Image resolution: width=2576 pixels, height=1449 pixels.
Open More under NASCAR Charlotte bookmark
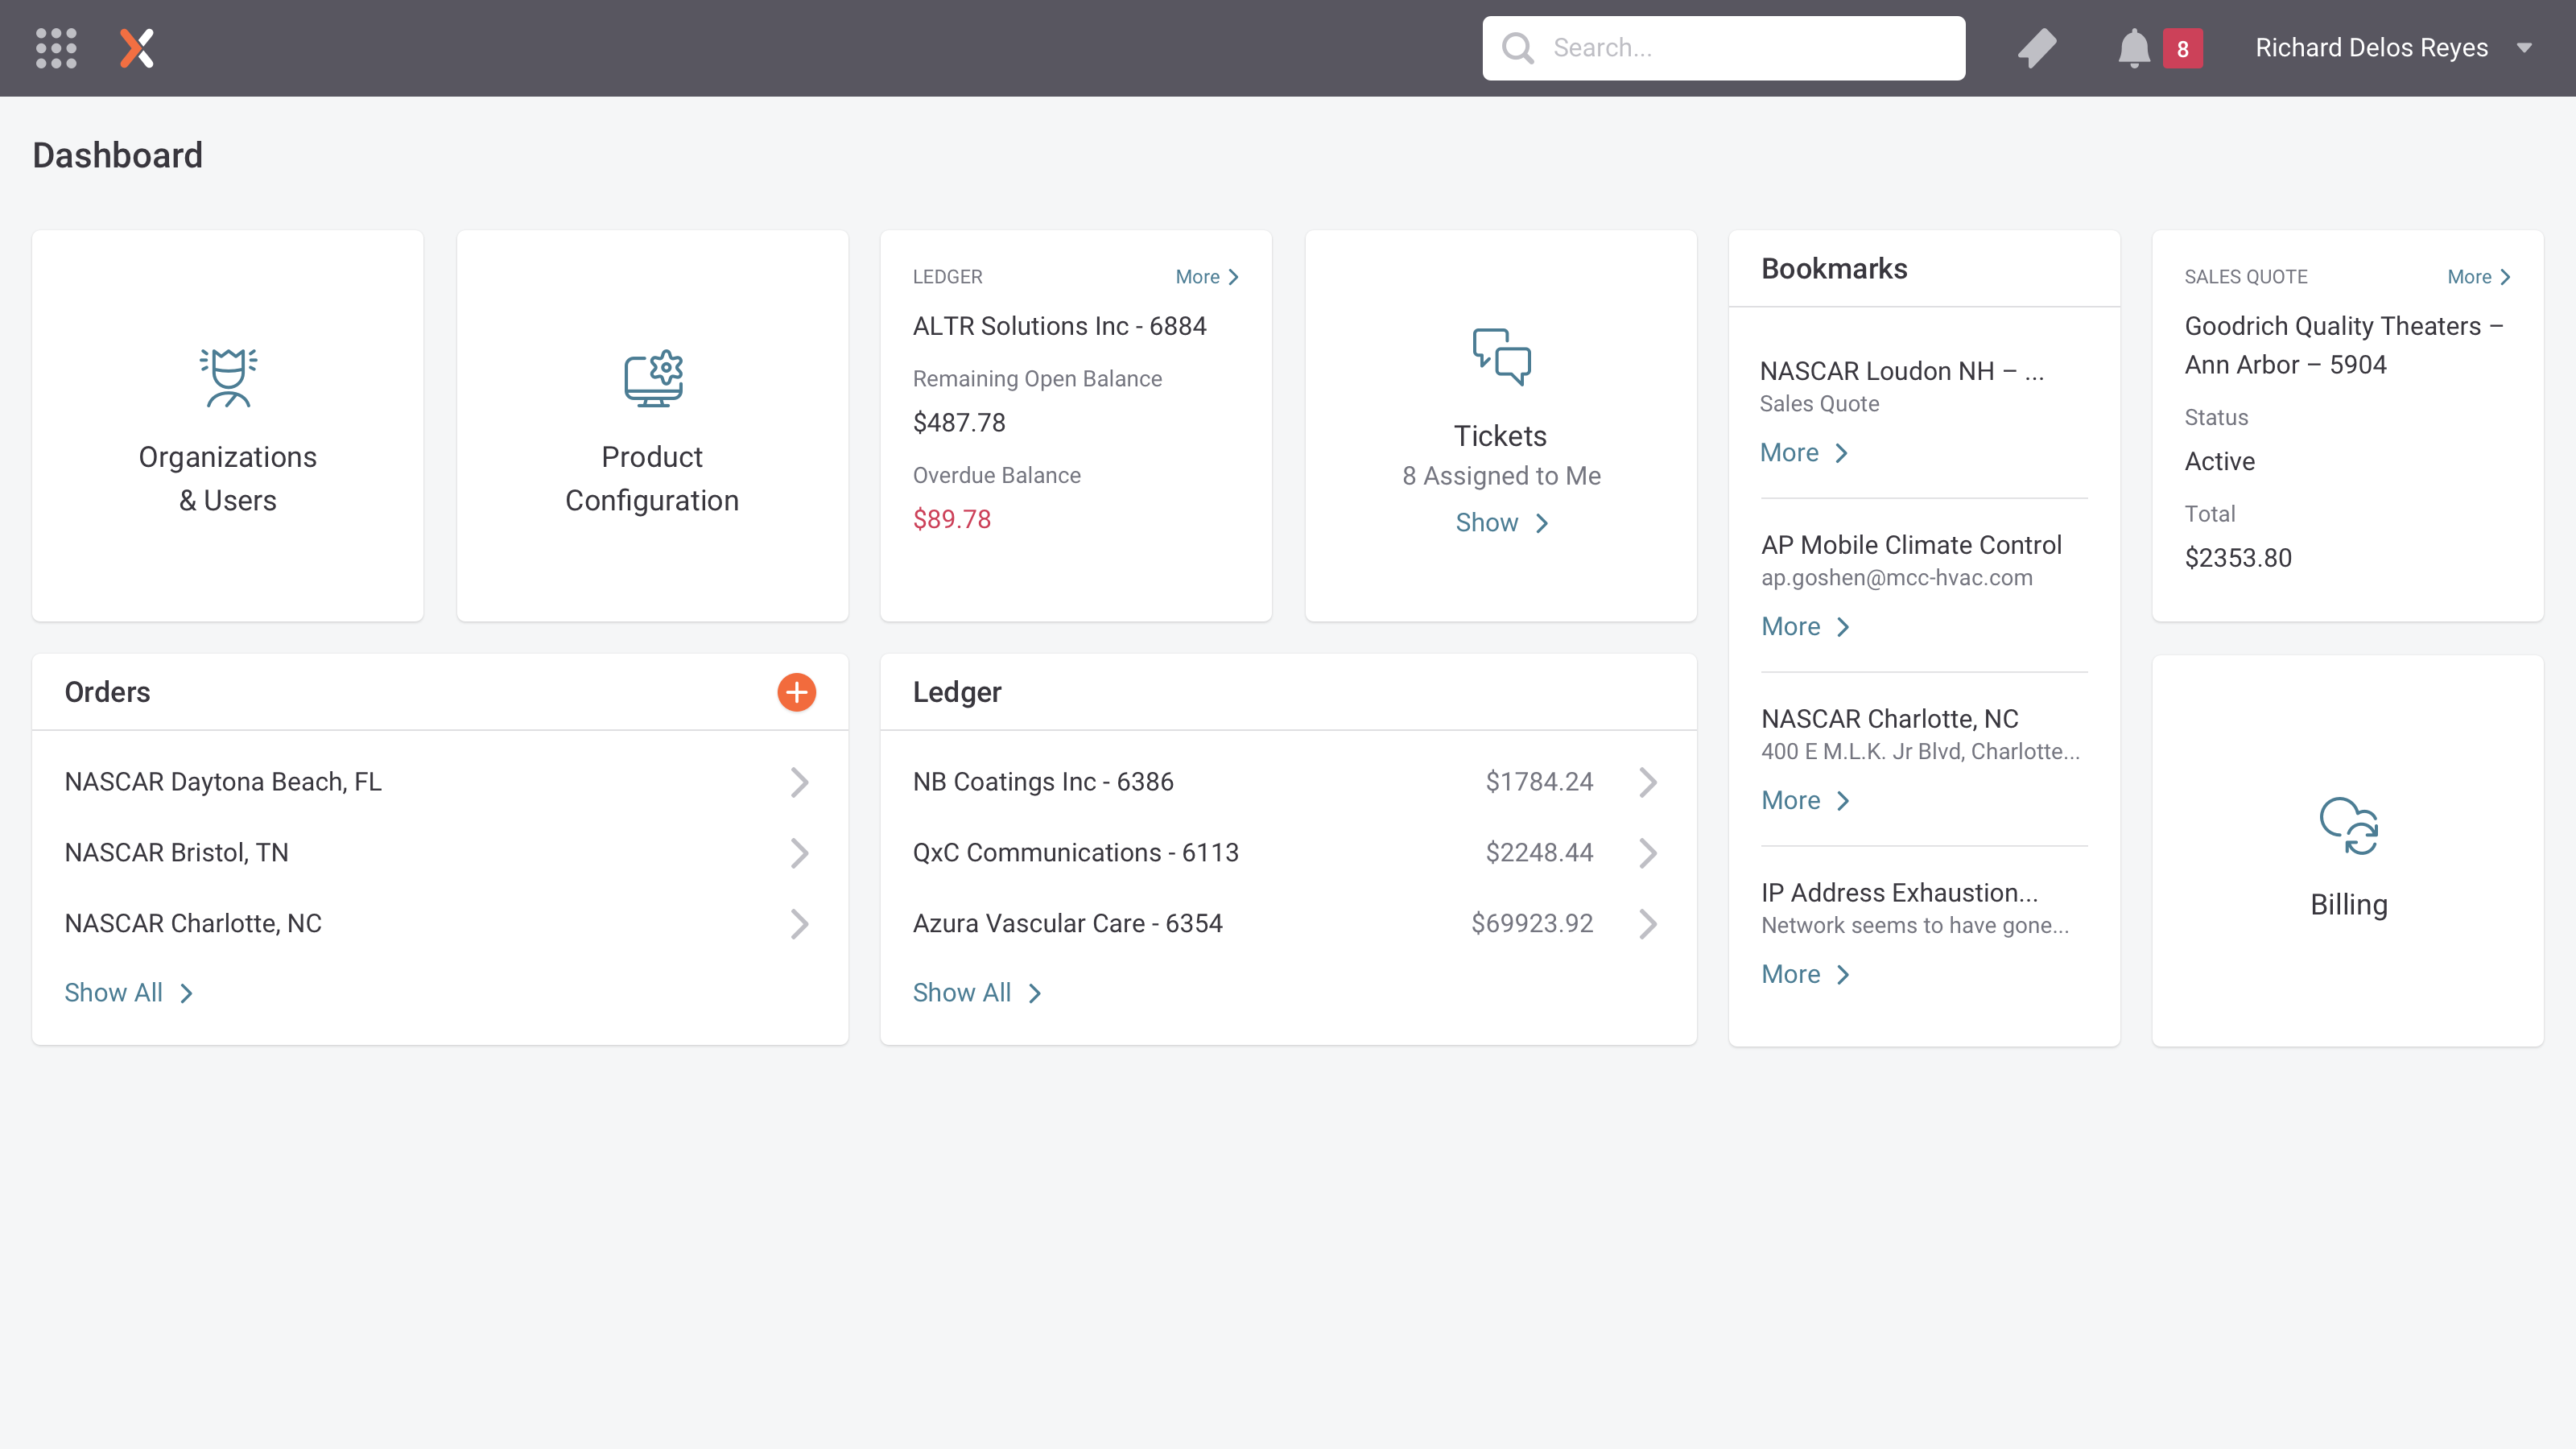1805,801
